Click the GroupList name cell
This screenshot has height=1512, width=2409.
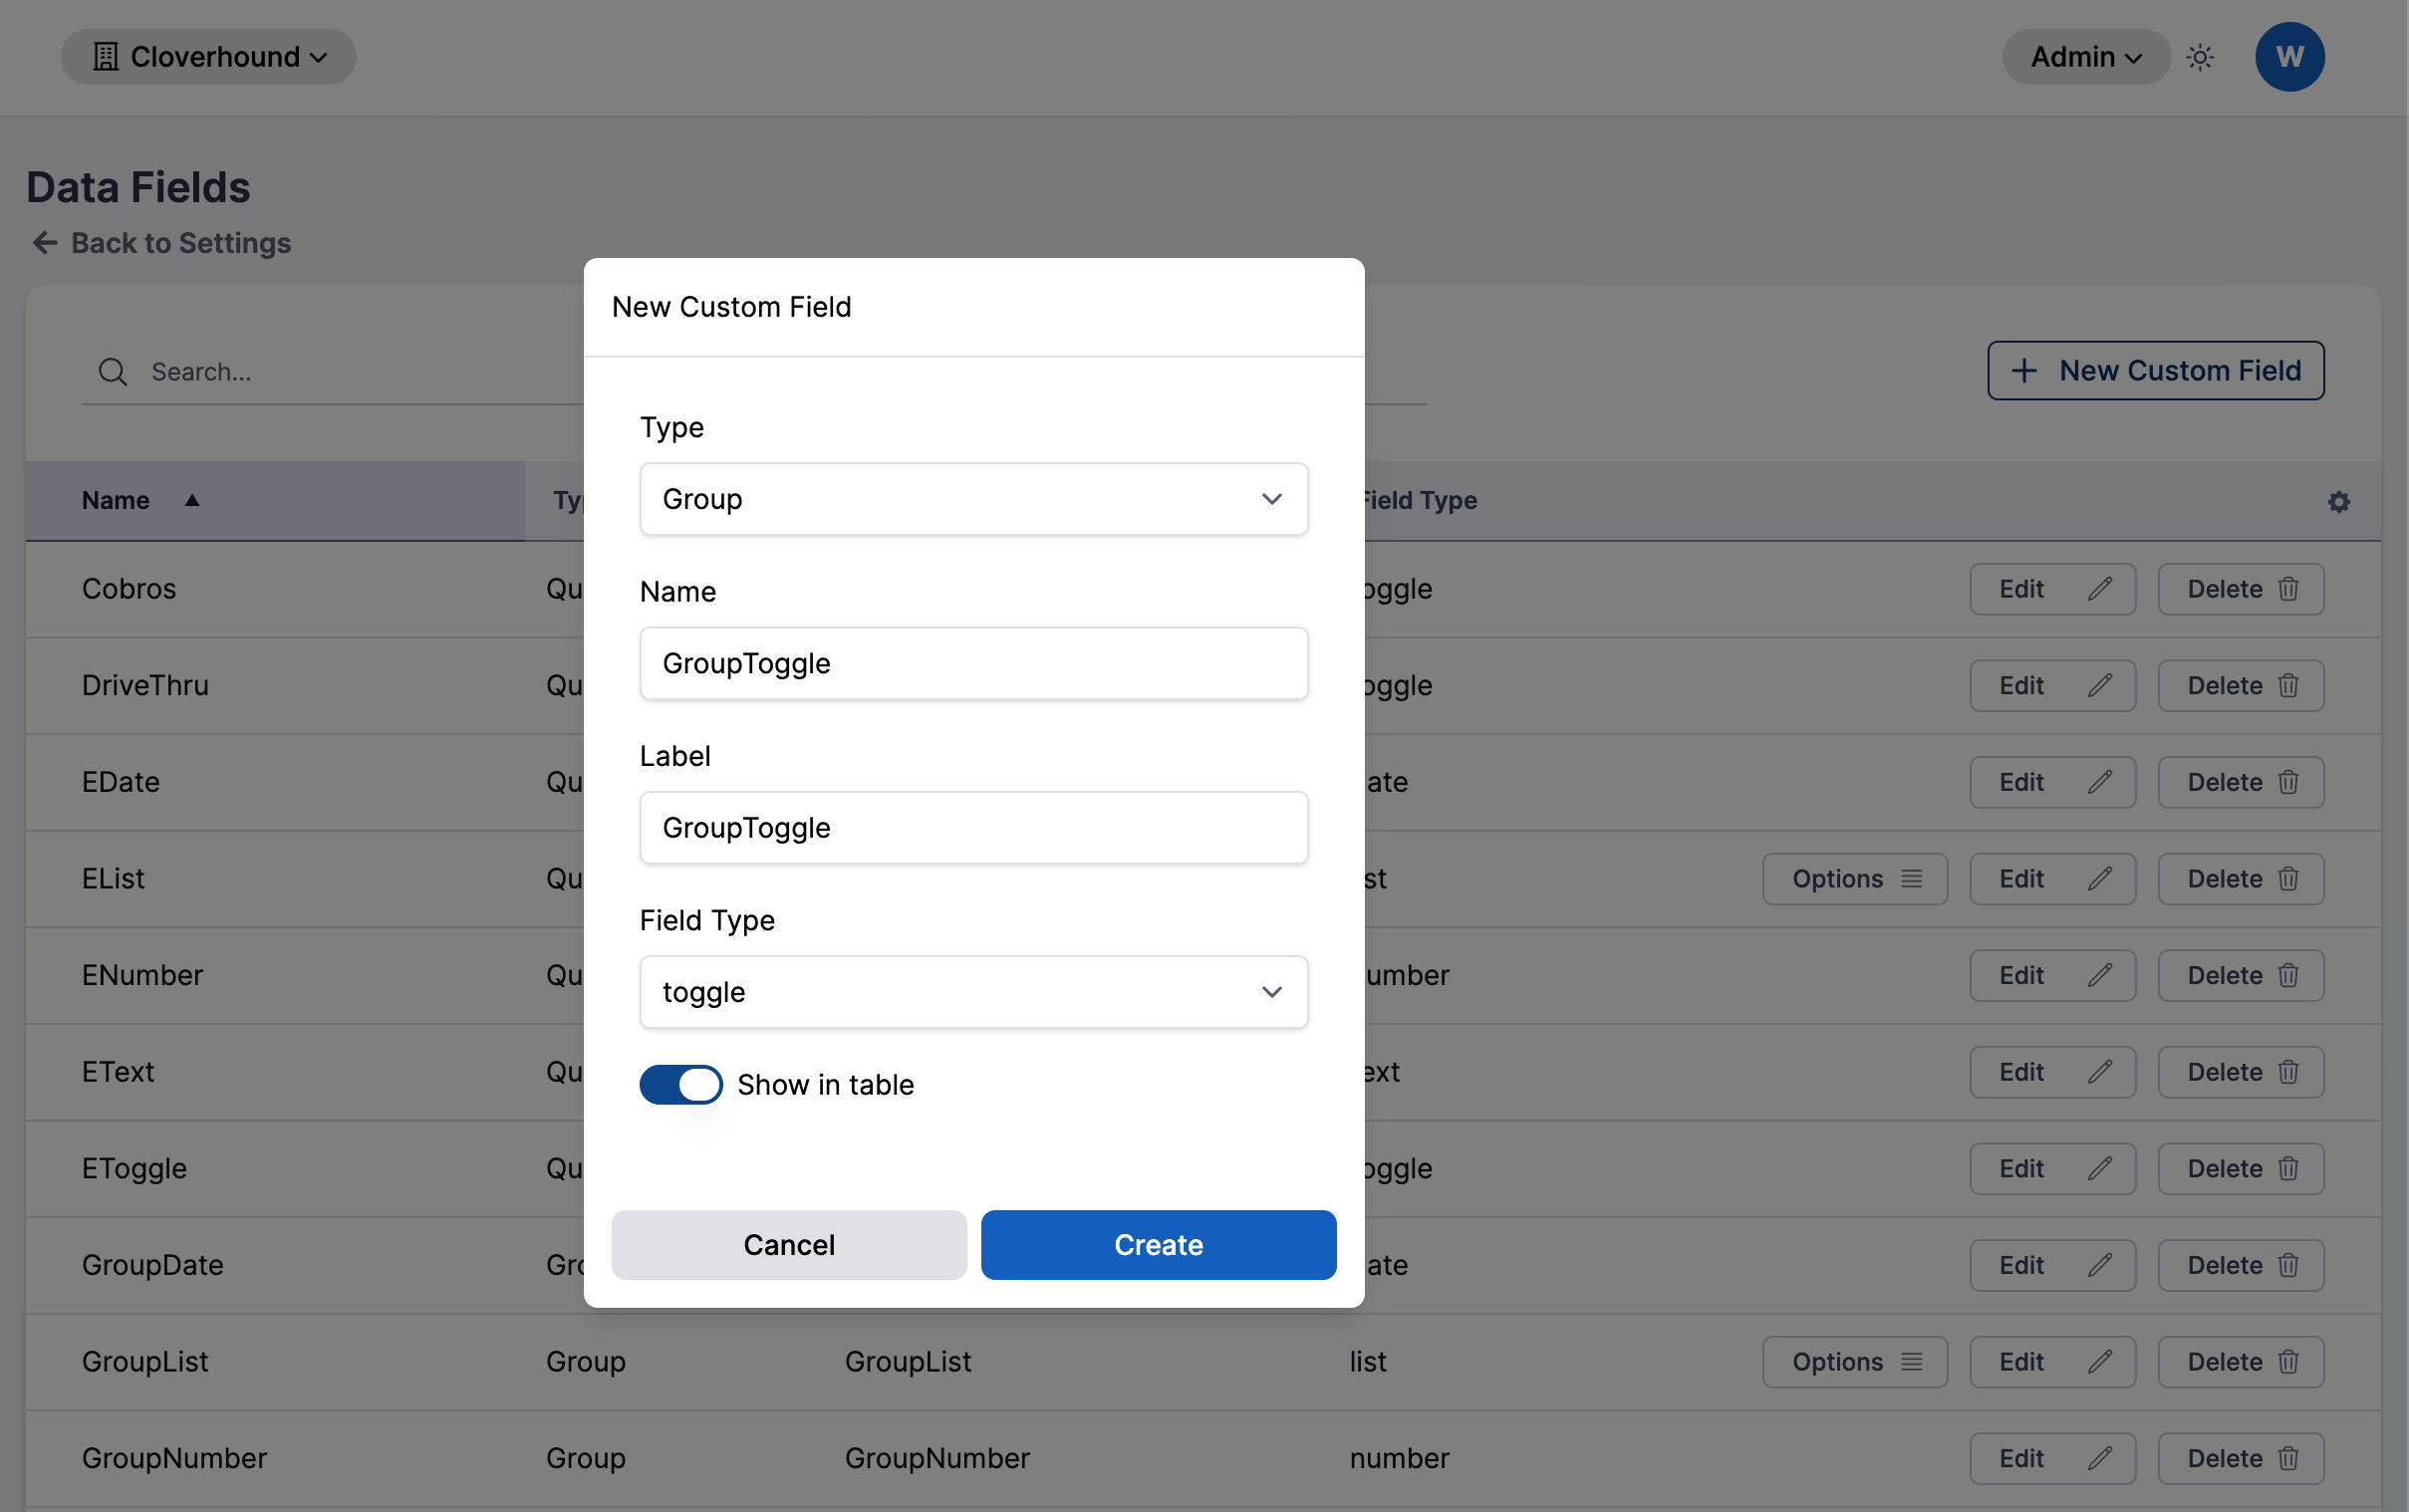145,1362
